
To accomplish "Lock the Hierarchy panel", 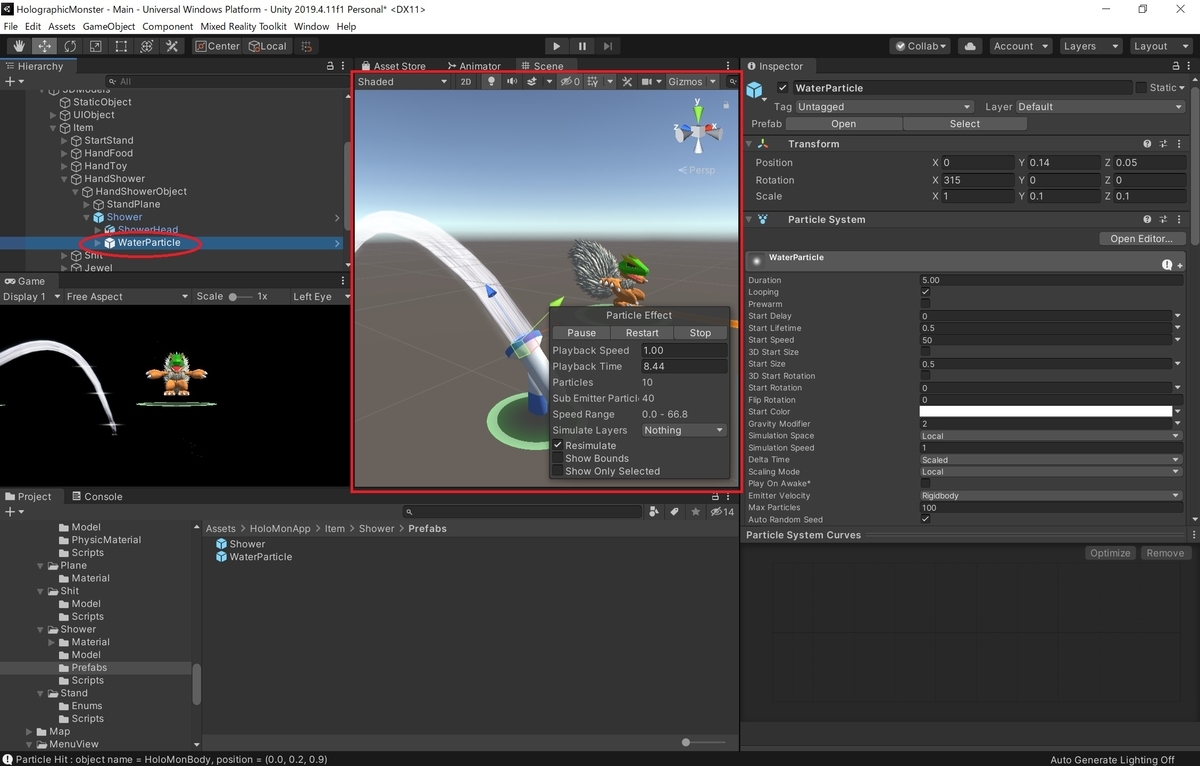I will click(x=331, y=66).
